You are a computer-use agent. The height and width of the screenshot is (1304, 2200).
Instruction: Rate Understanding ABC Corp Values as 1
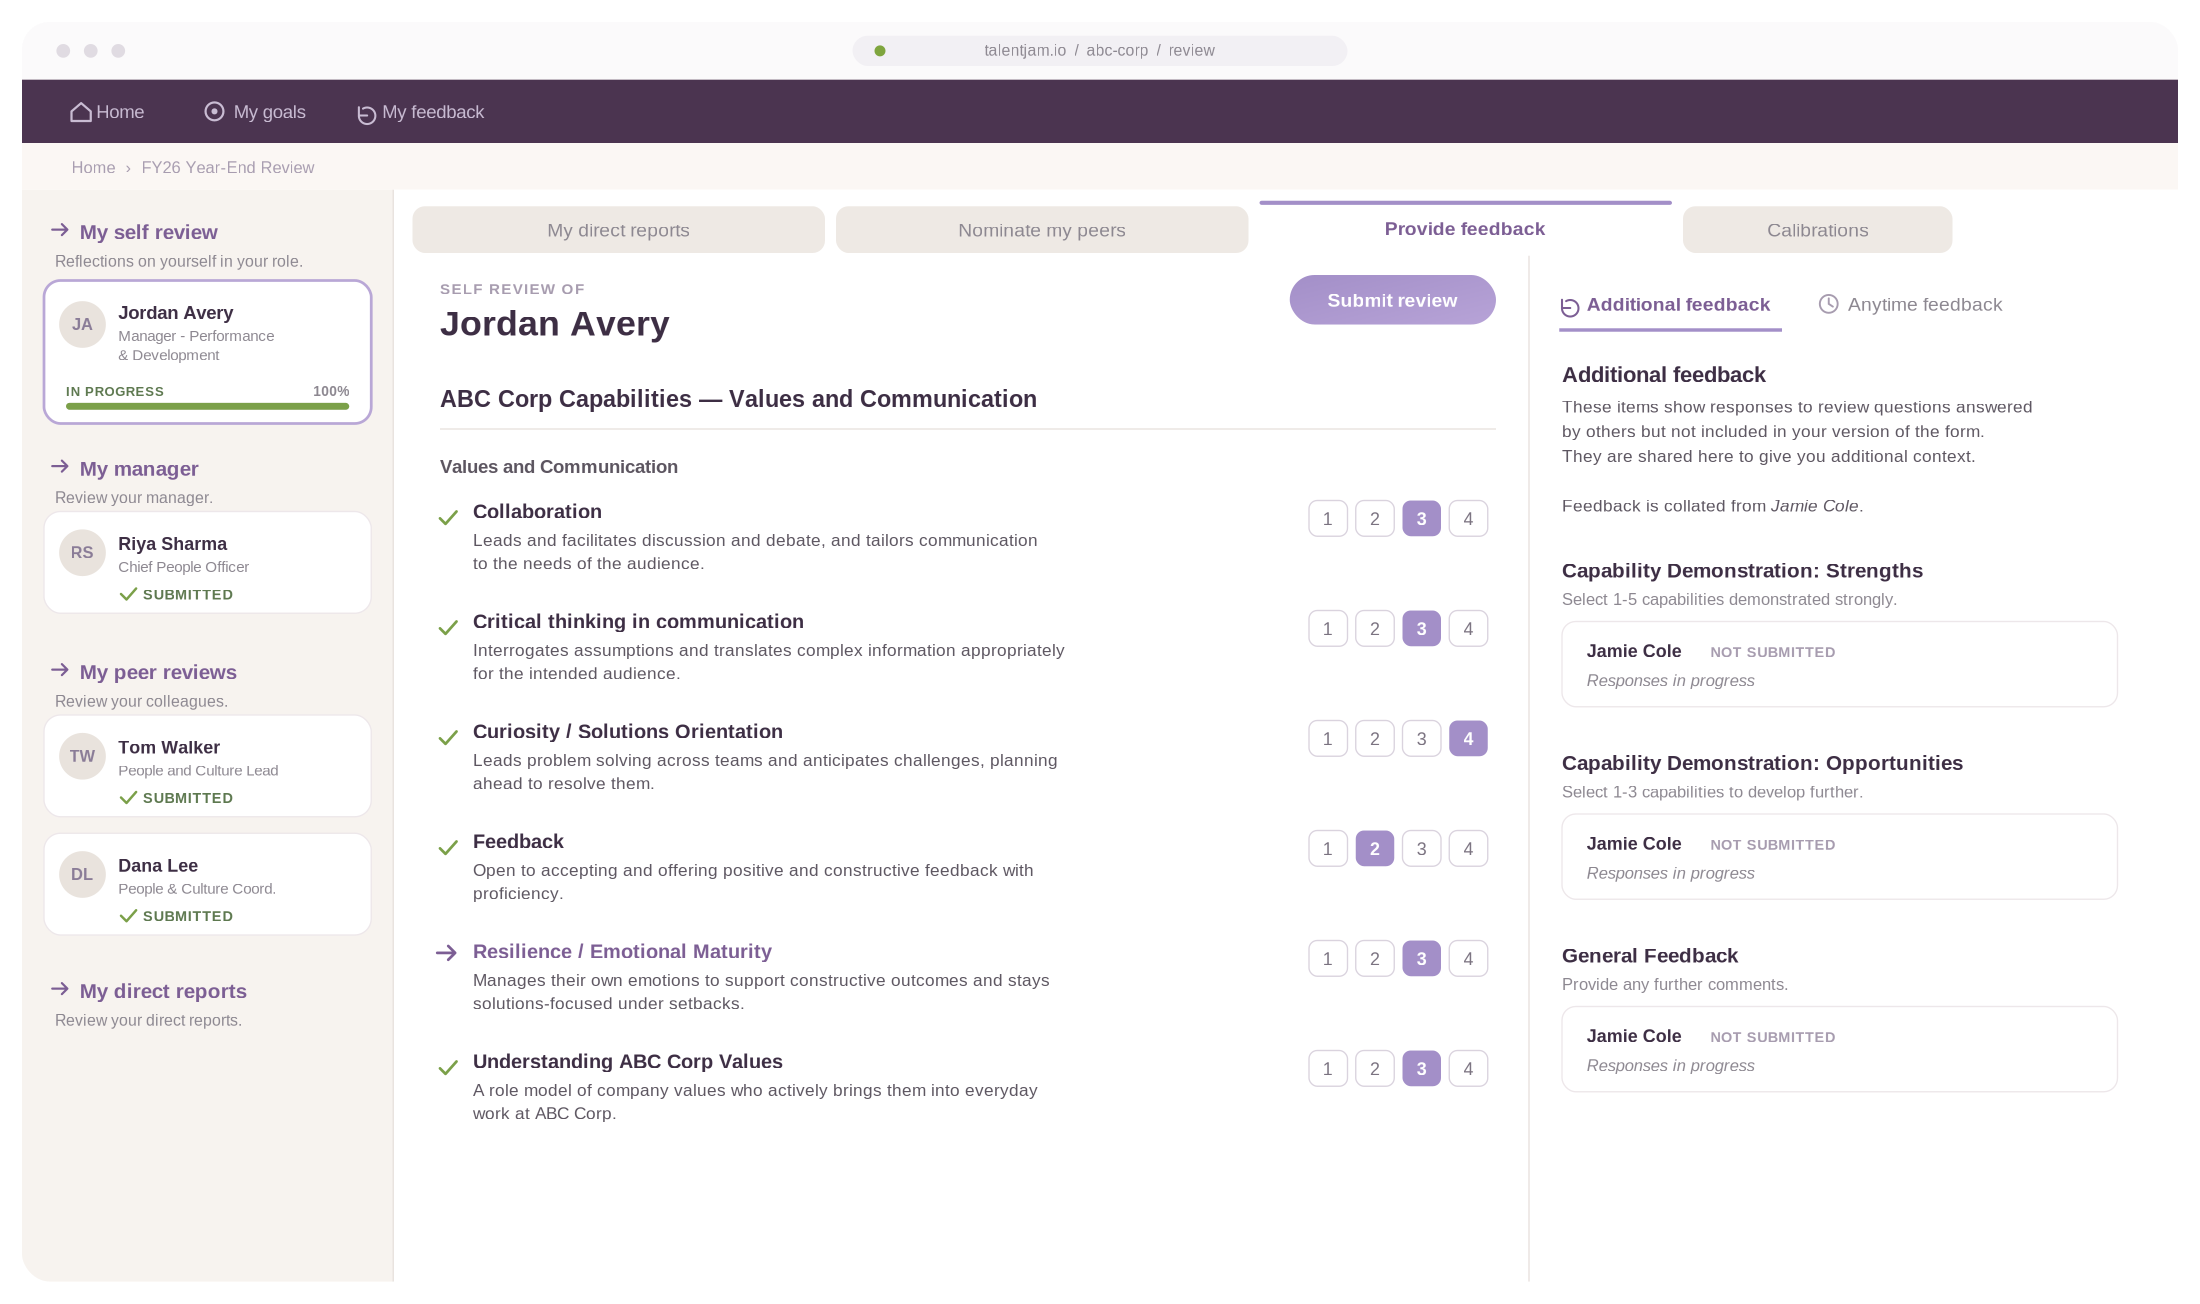coord(1328,1069)
